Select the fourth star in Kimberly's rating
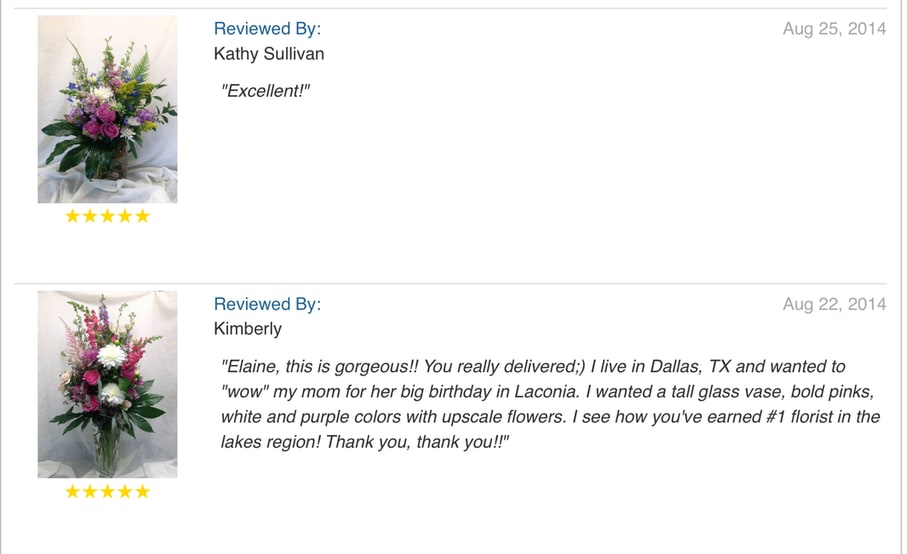The image size is (907, 554). pos(124,491)
